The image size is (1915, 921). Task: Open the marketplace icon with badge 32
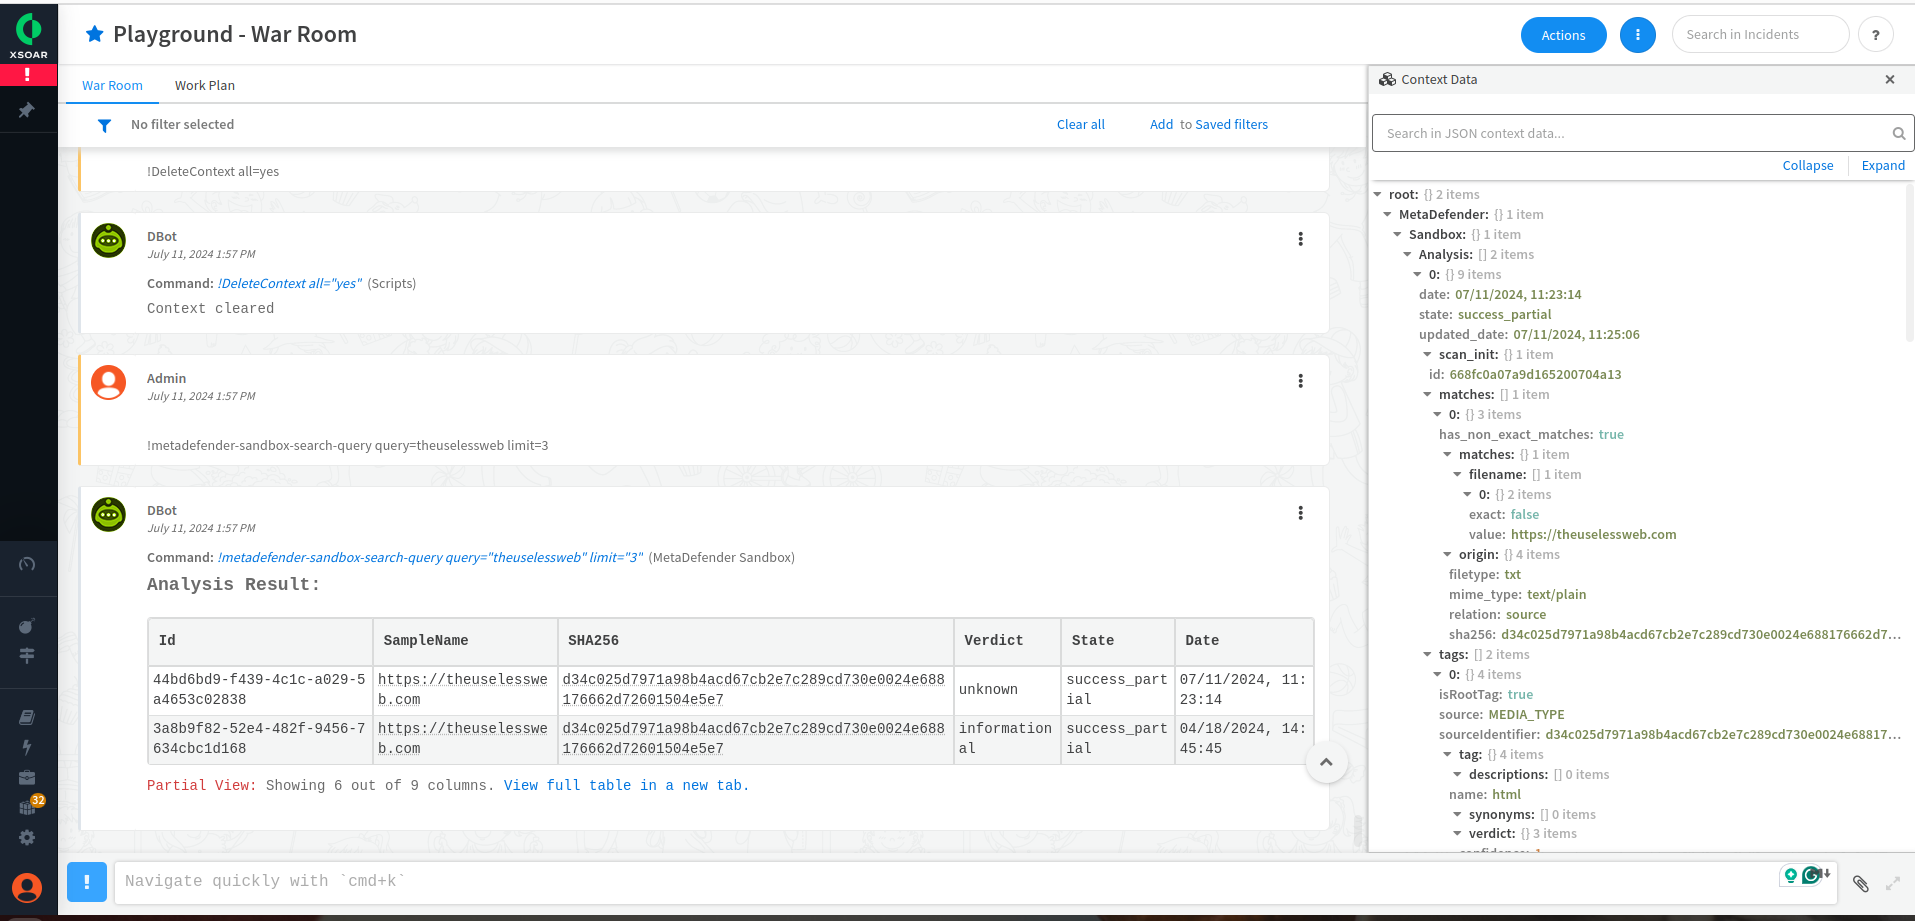(x=29, y=806)
